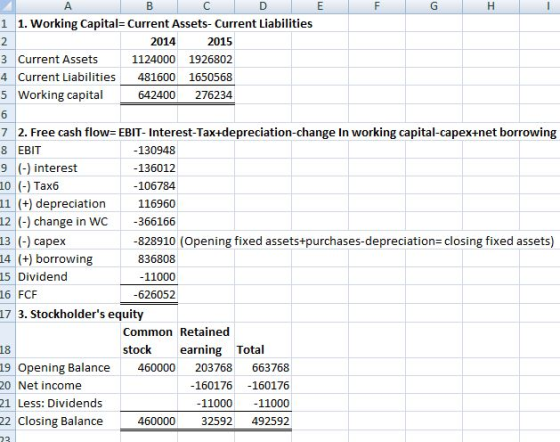Select tax value -106784
560x442 pixels.
tap(149, 186)
